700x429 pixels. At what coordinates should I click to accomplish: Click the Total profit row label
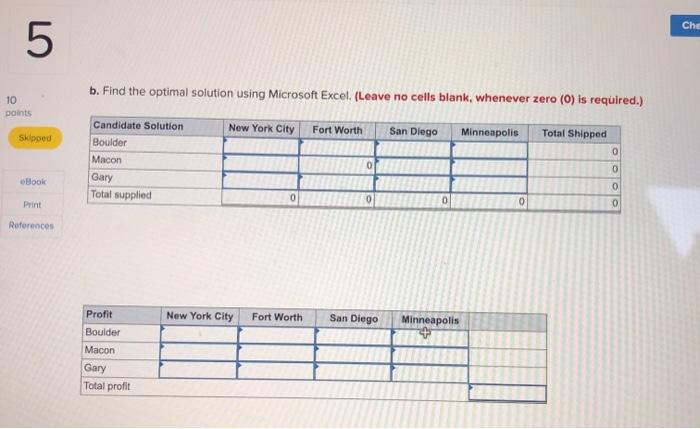107,386
